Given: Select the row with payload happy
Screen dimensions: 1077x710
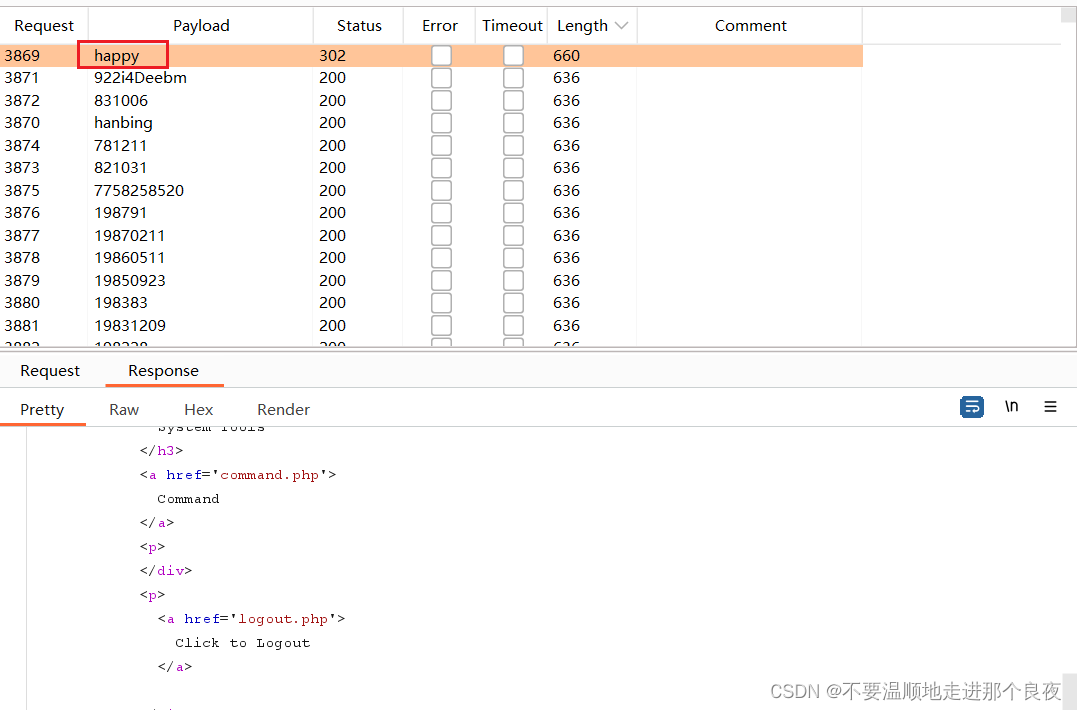Looking at the screenshot, I should pyautogui.click(x=431, y=56).
